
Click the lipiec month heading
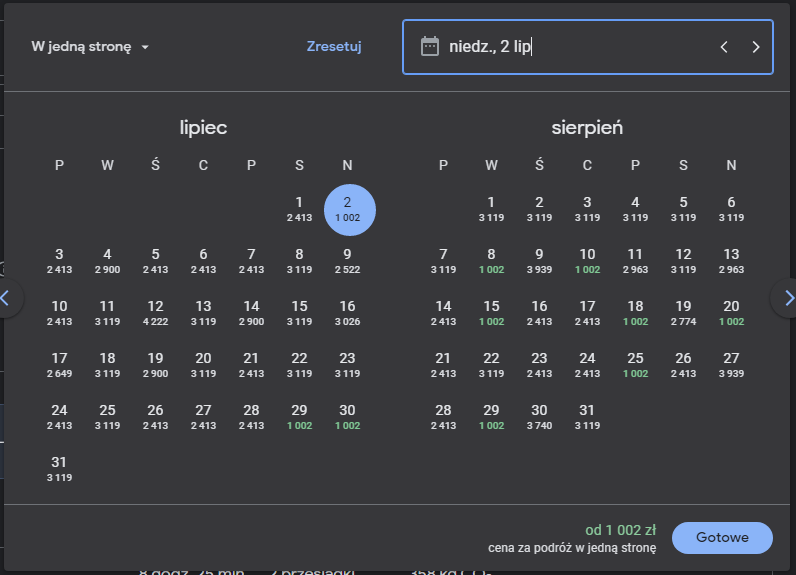coord(203,128)
